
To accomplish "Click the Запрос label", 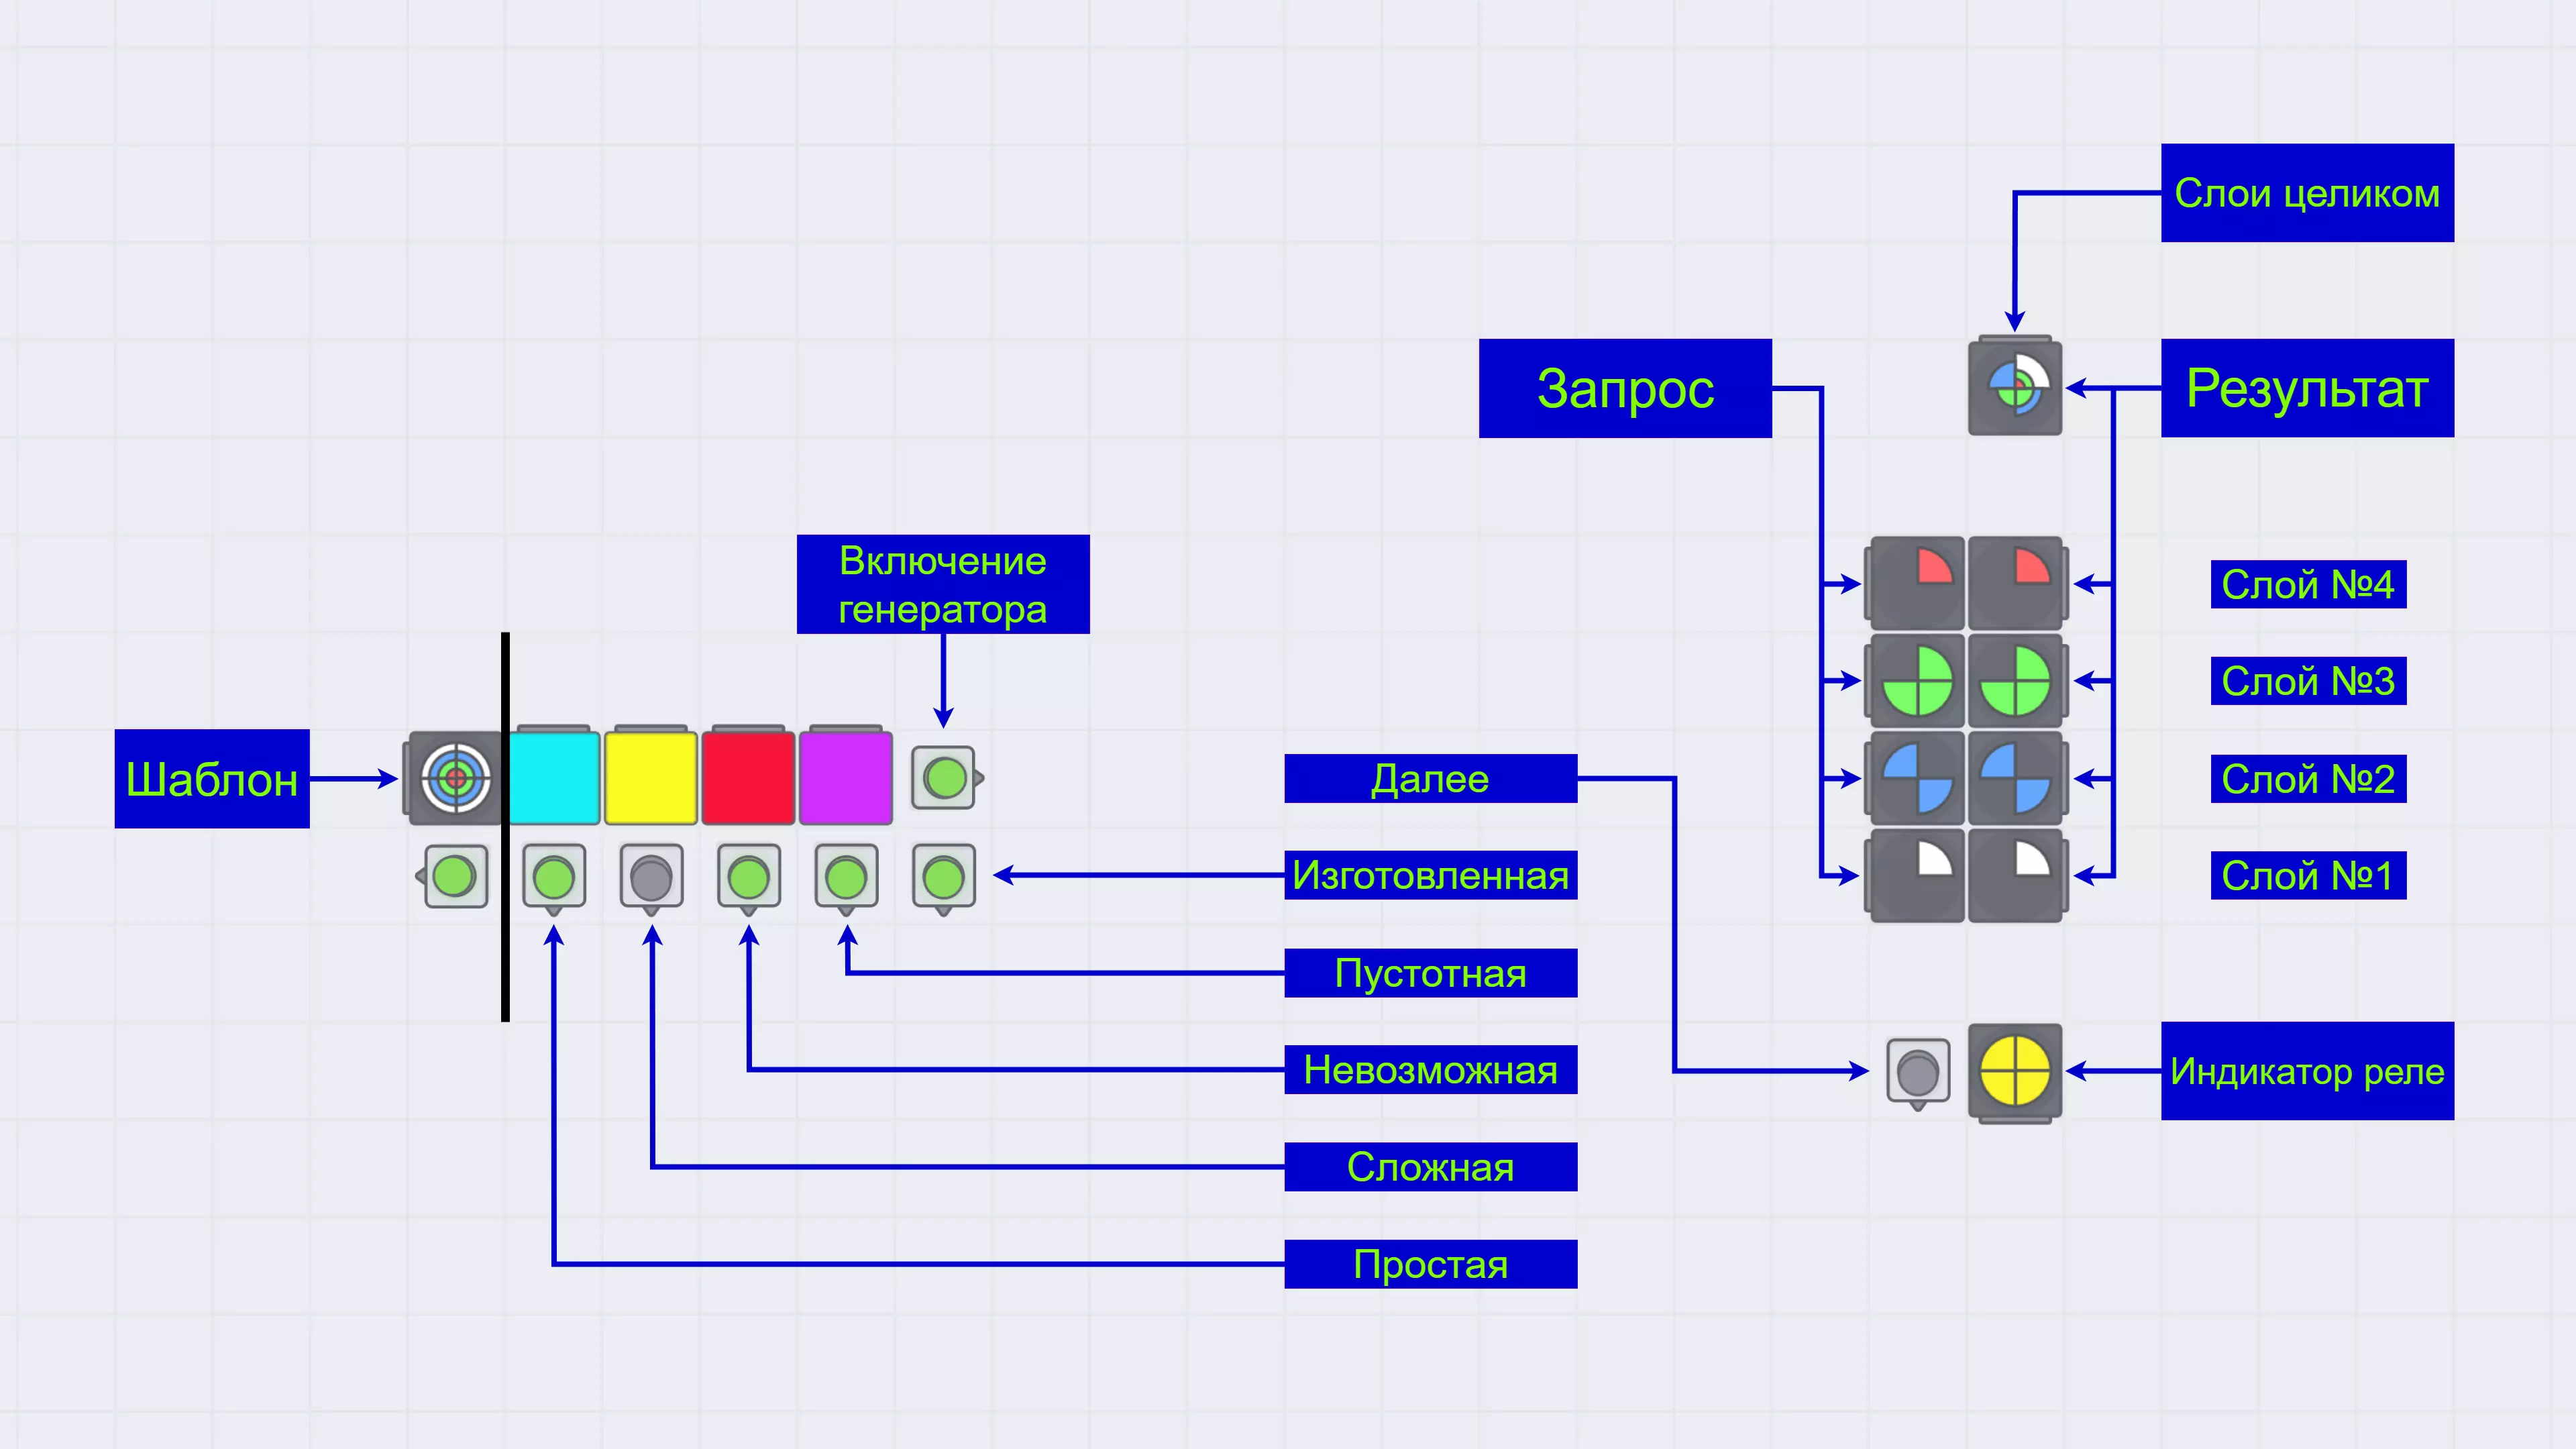I will (x=1625, y=388).
